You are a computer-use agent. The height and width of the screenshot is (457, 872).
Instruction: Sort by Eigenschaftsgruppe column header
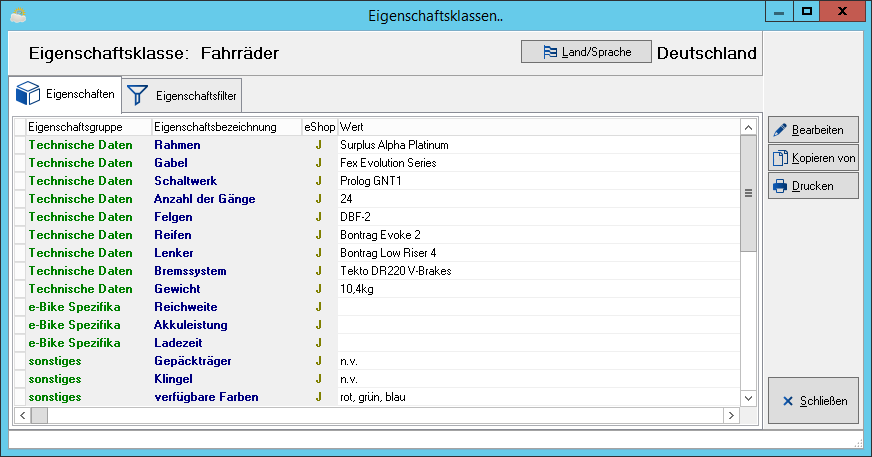coord(89,127)
